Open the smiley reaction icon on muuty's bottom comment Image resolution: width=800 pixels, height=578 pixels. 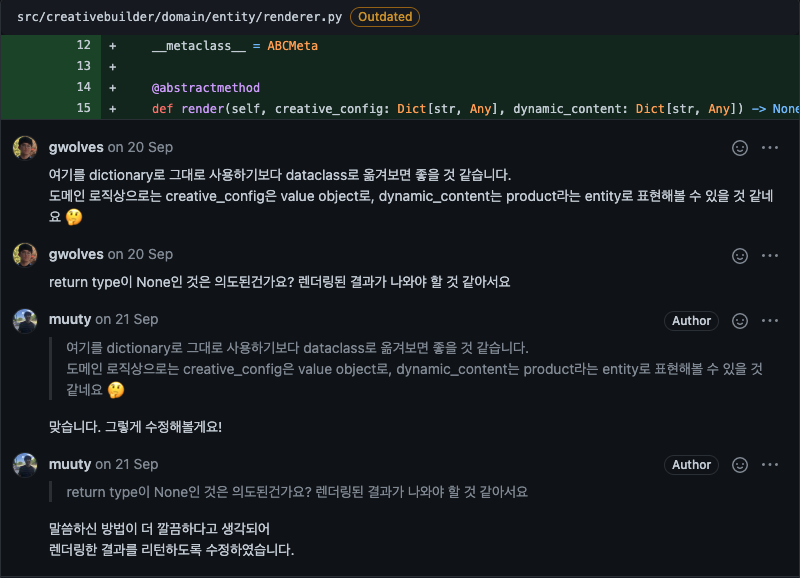[738, 464]
